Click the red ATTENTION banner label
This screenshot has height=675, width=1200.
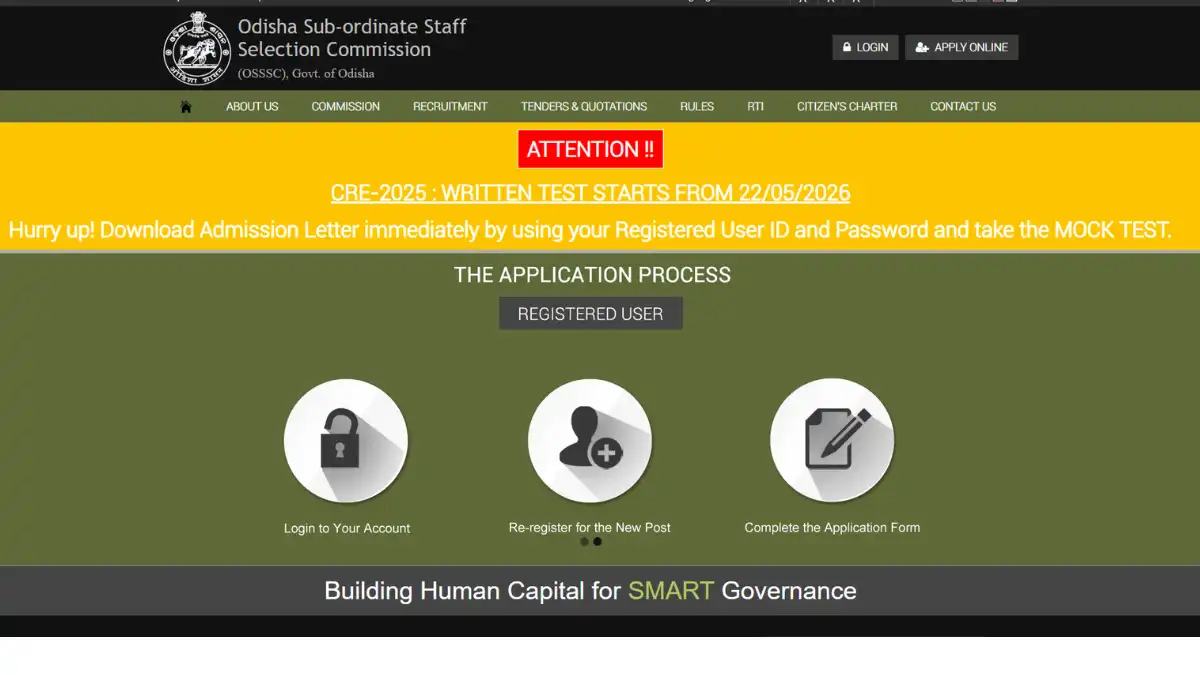point(590,149)
